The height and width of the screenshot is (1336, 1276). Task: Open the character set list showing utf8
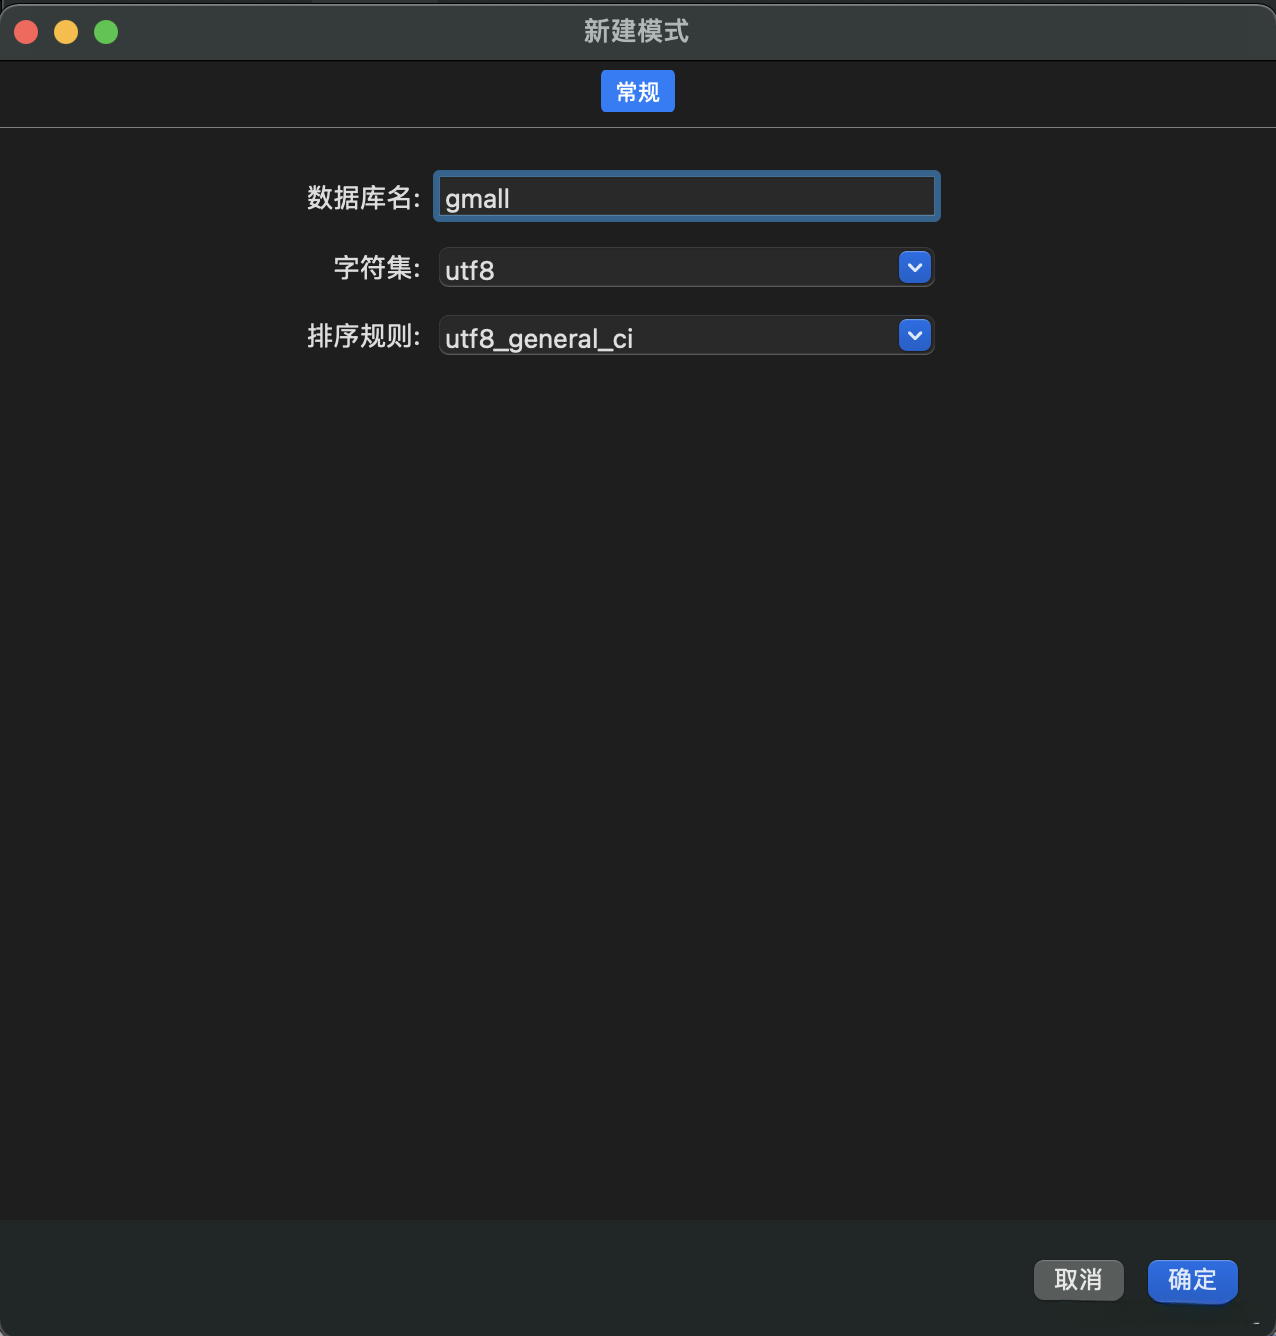[913, 267]
